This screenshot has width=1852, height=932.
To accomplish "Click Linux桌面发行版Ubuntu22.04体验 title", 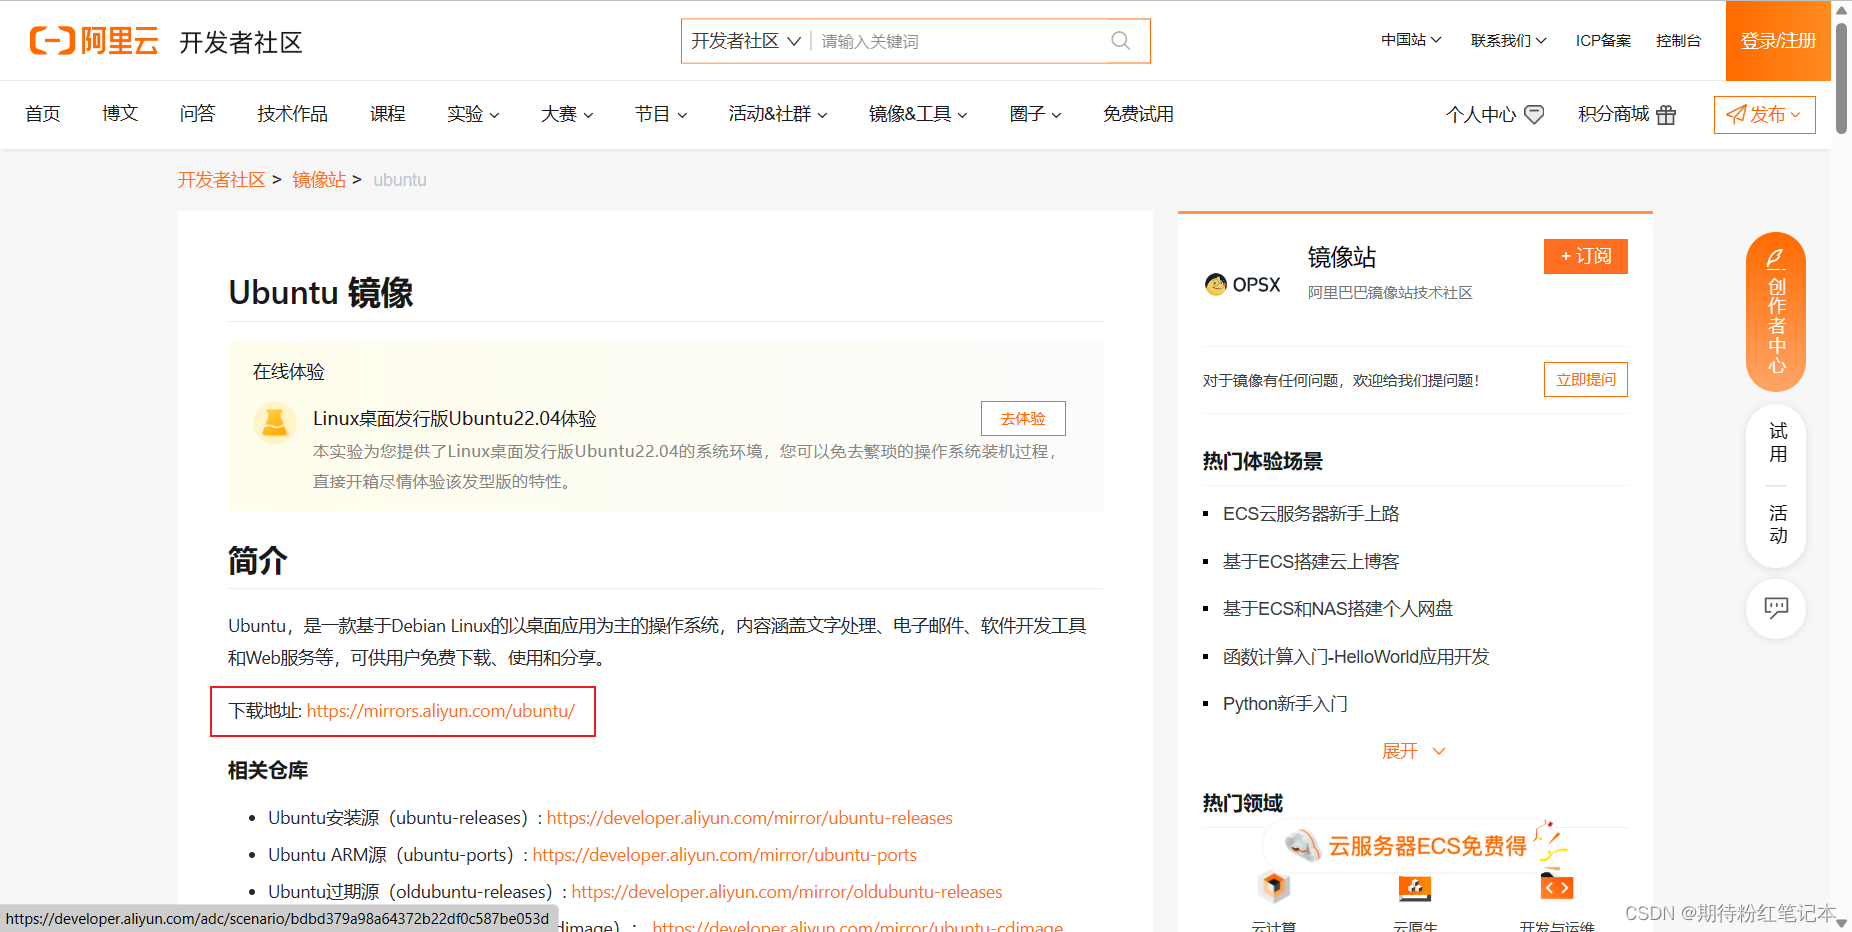I will click(454, 419).
